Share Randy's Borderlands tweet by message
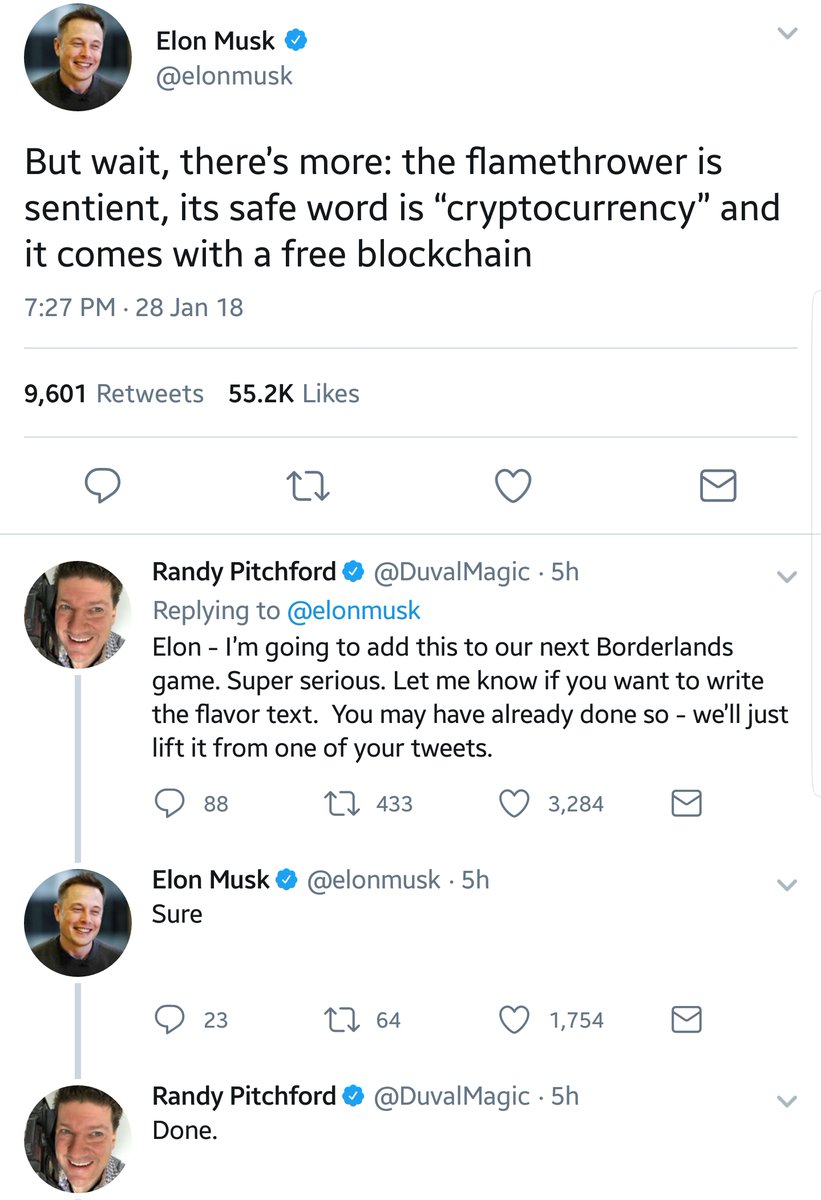Image resolution: width=821 pixels, height=1200 pixels. click(686, 803)
